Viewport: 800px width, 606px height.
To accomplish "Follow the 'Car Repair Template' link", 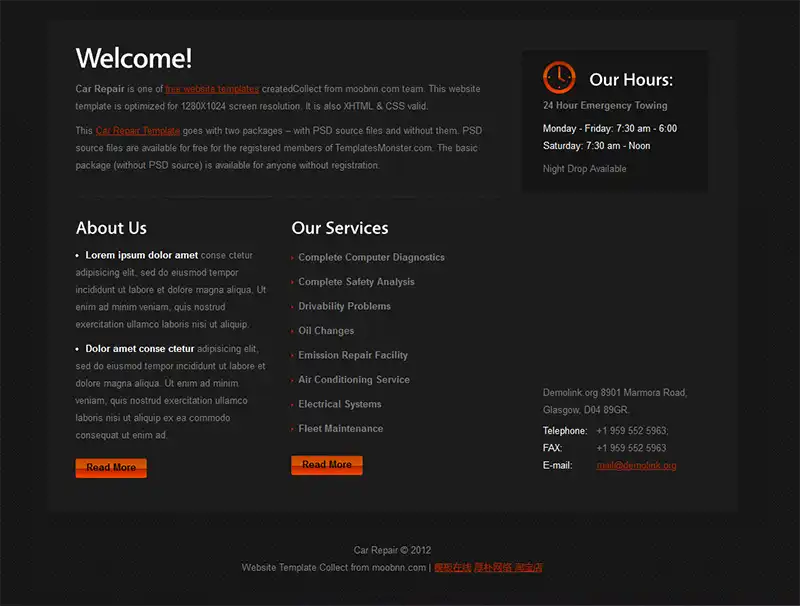I will 138,131.
